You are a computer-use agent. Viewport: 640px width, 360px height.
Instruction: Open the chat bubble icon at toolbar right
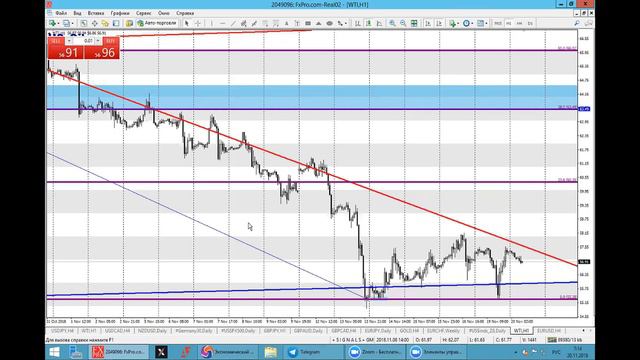click(588, 23)
